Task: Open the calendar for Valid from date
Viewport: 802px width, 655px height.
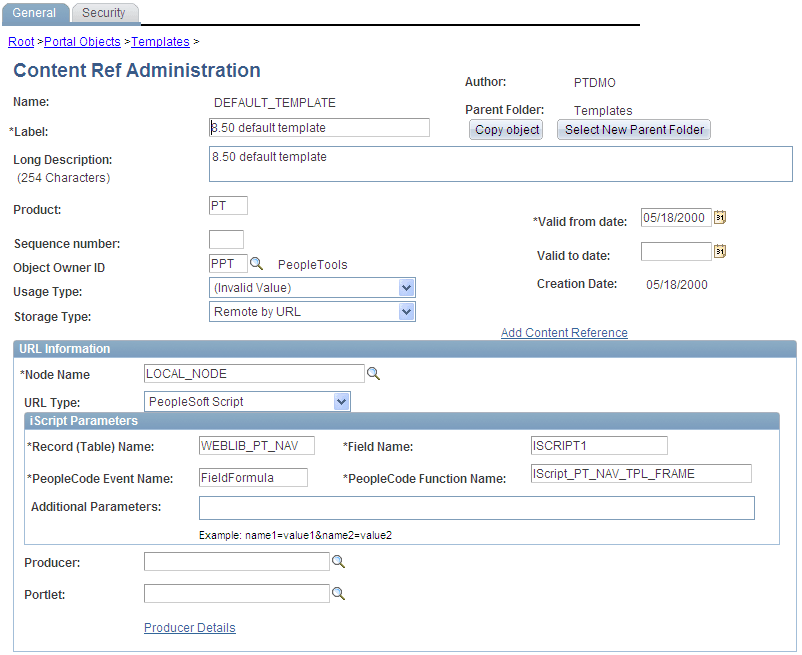Action: [x=719, y=217]
